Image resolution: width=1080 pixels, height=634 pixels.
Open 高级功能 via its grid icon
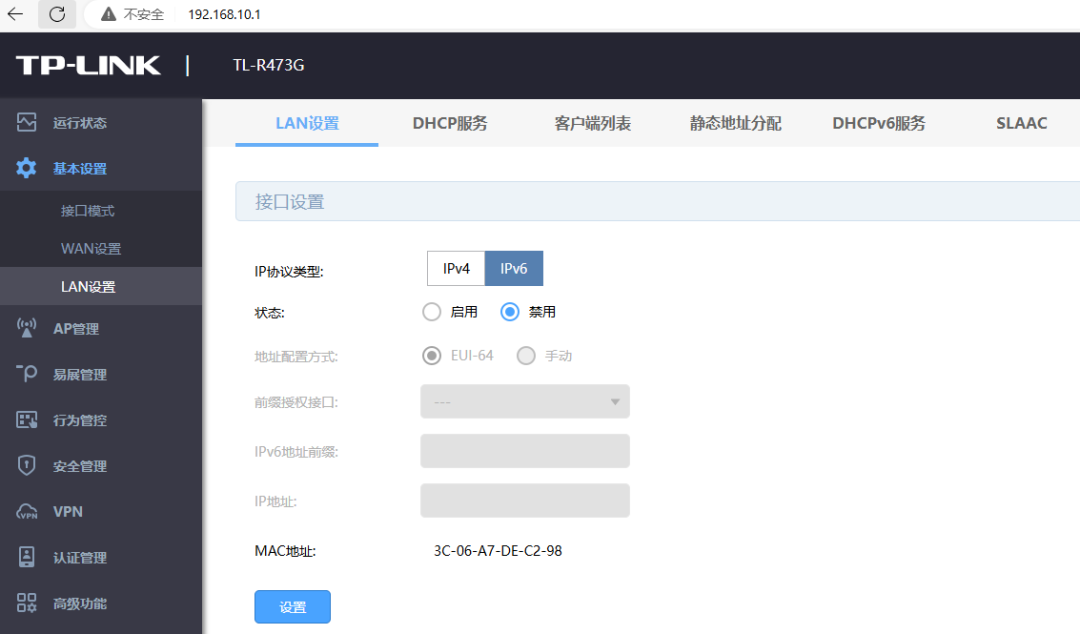coord(27,603)
